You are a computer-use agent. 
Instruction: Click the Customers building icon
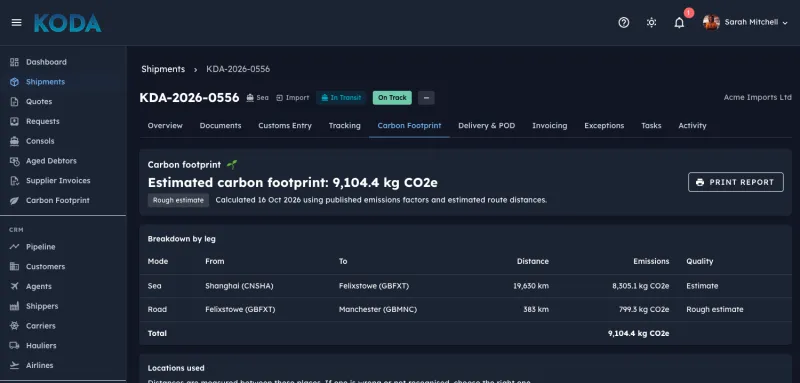pyautogui.click(x=14, y=267)
